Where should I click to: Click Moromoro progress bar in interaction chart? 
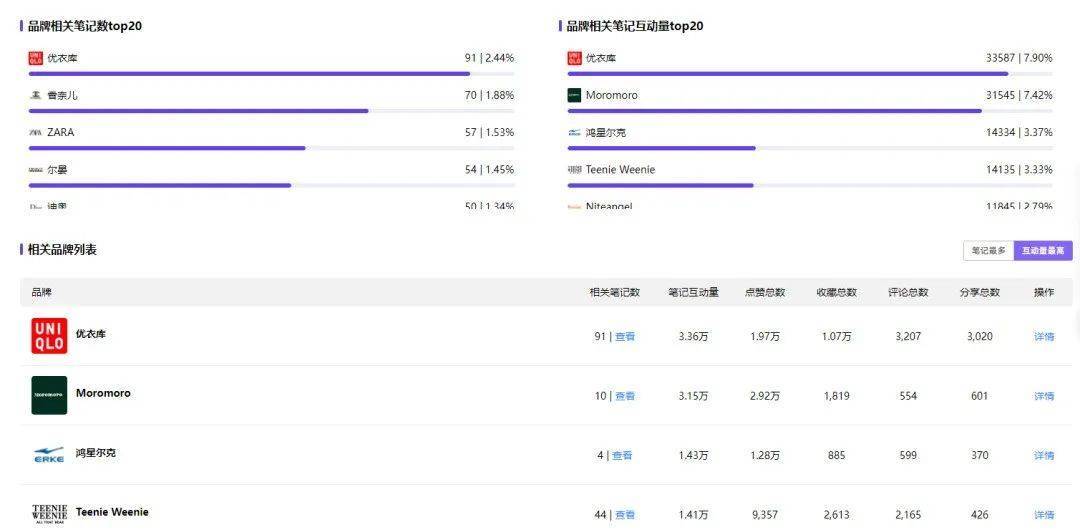pos(810,111)
